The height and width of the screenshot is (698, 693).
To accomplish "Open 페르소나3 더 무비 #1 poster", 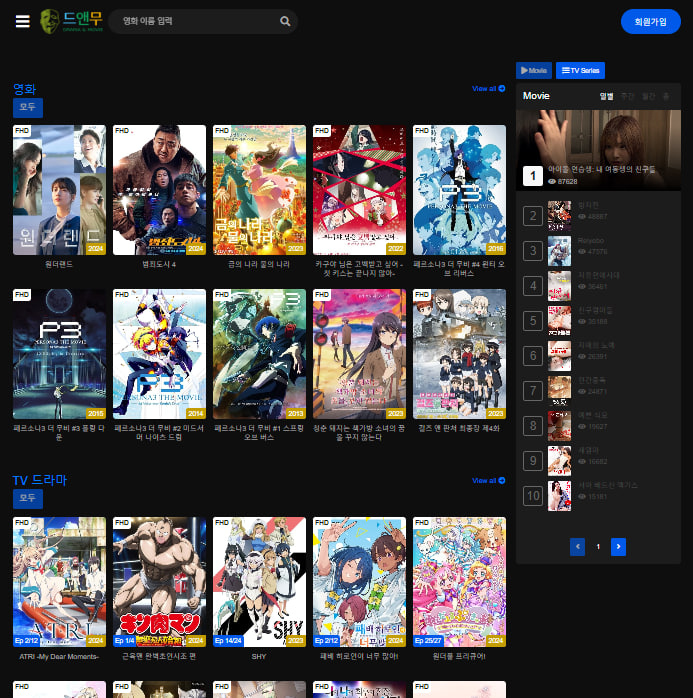I will [x=259, y=354].
